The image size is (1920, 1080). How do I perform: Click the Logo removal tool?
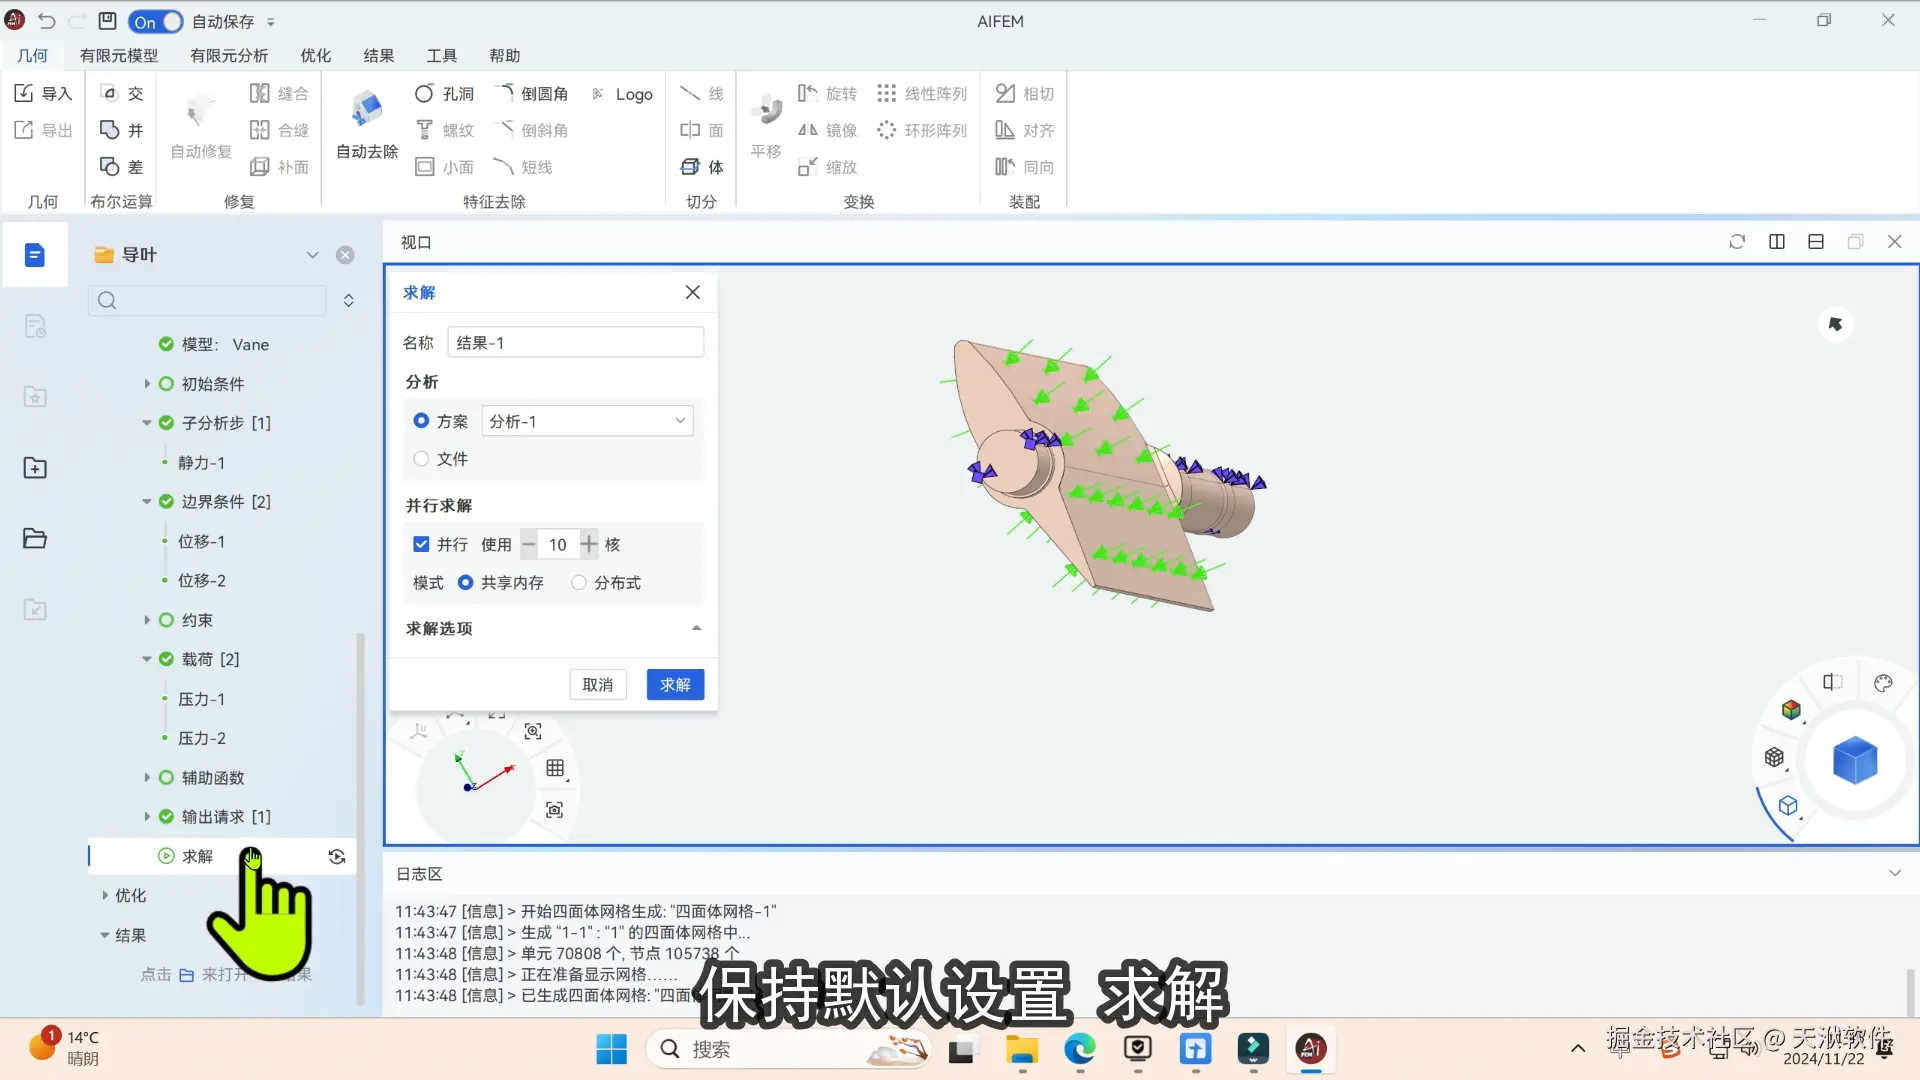pyautogui.click(x=623, y=94)
